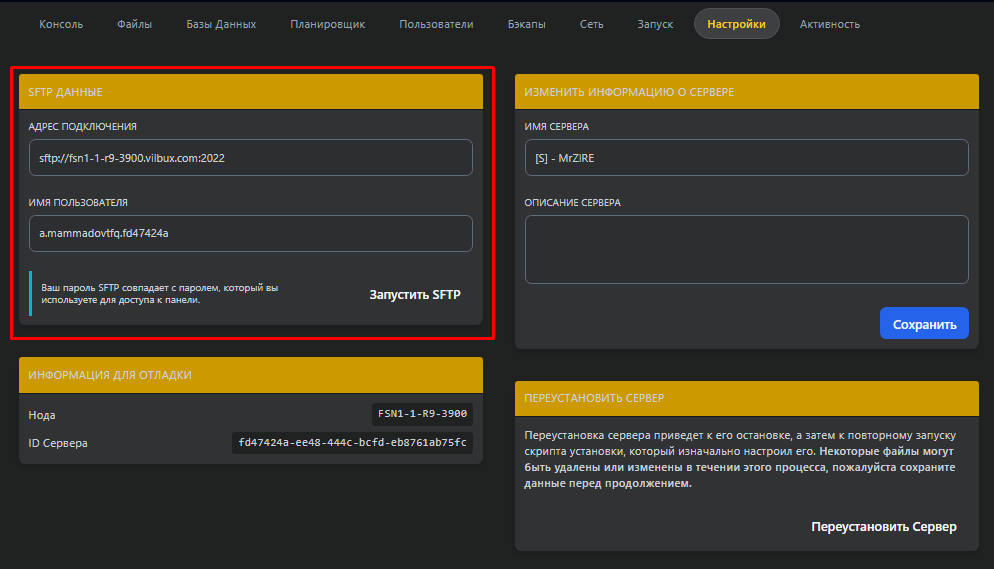The height and width of the screenshot is (569, 994).
Task: Click the SFTP password notice text
Action: point(160,294)
